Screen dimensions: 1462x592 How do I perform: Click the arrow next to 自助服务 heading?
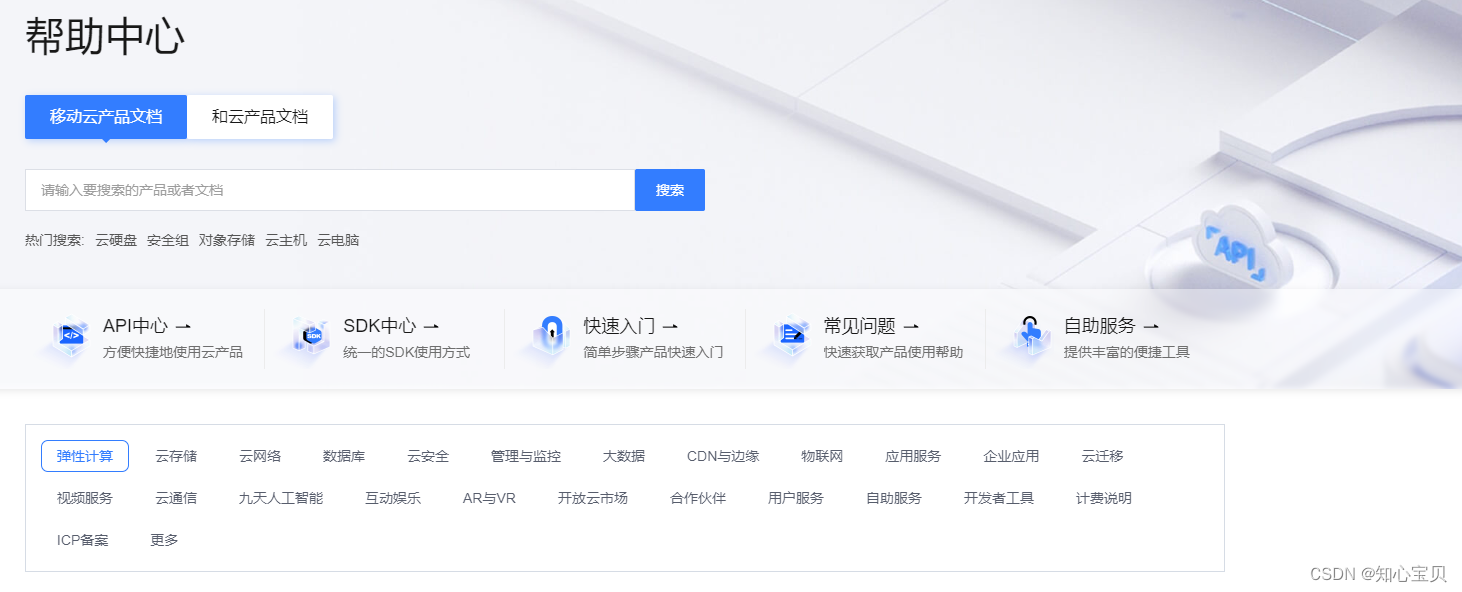coord(1150,326)
